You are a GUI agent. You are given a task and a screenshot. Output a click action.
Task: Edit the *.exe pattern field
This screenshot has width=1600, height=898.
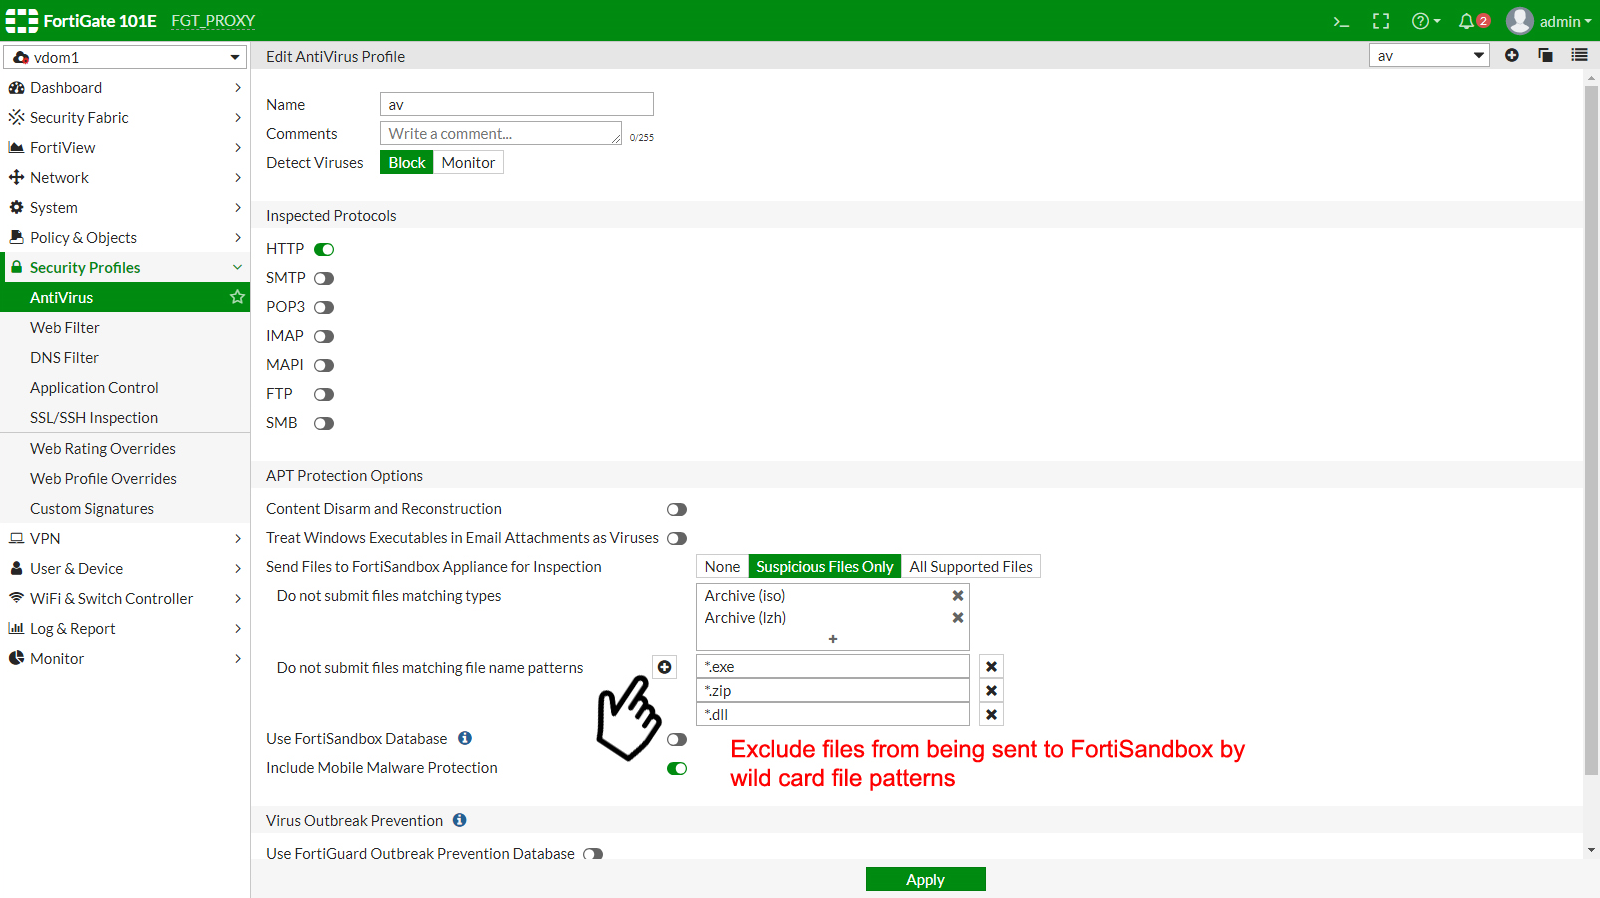click(x=833, y=667)
